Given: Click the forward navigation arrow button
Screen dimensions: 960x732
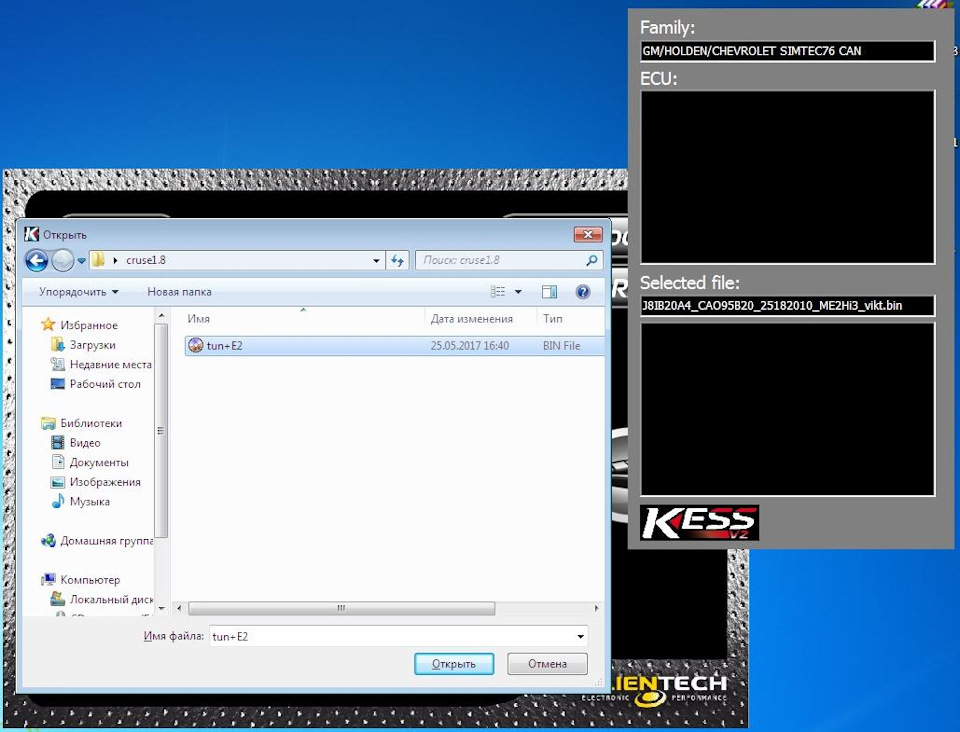Looking at the screenshot, I should pos(62,261).
